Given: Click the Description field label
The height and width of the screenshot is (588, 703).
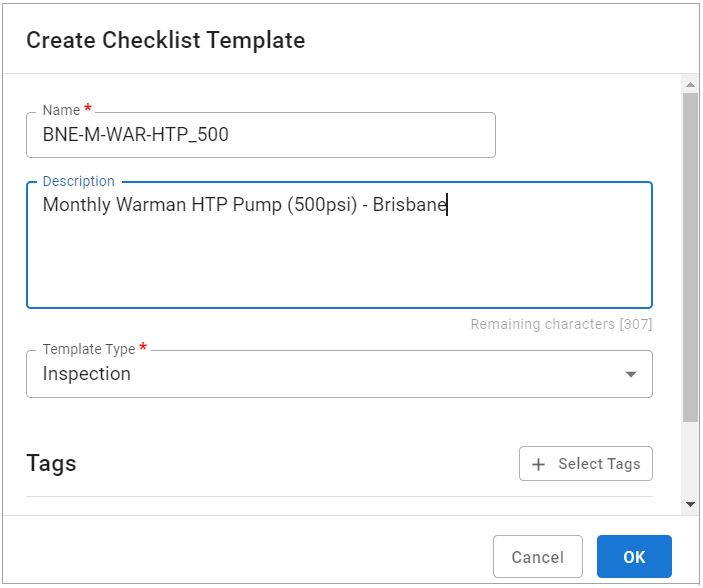Looking at the screenshot, I should [78, 181].
